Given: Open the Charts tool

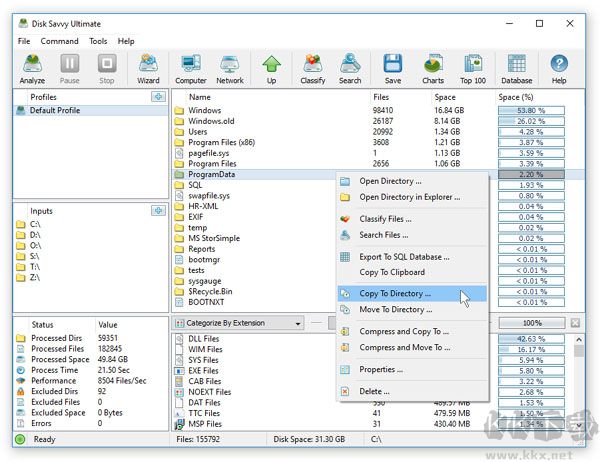Looking at the screenshot, I should [433, 69].
